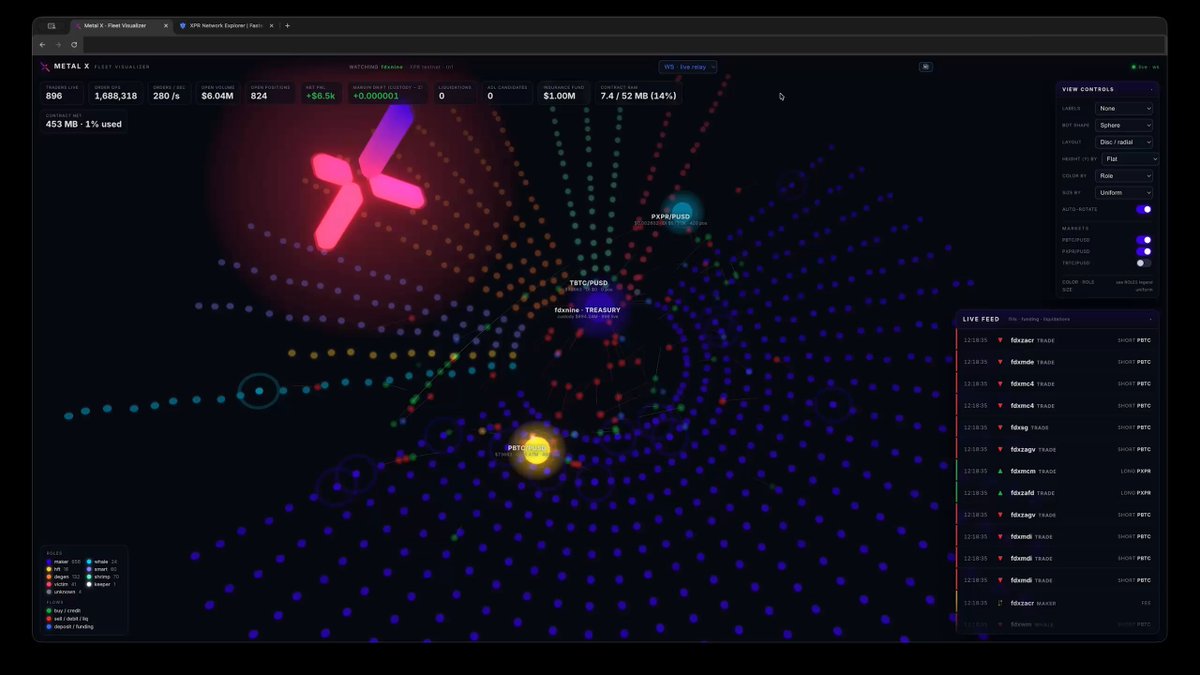Click the fee icon in fdxzacr MAKER row
The width and height of the screenshot is (1200, 675).
pos(999,603)
